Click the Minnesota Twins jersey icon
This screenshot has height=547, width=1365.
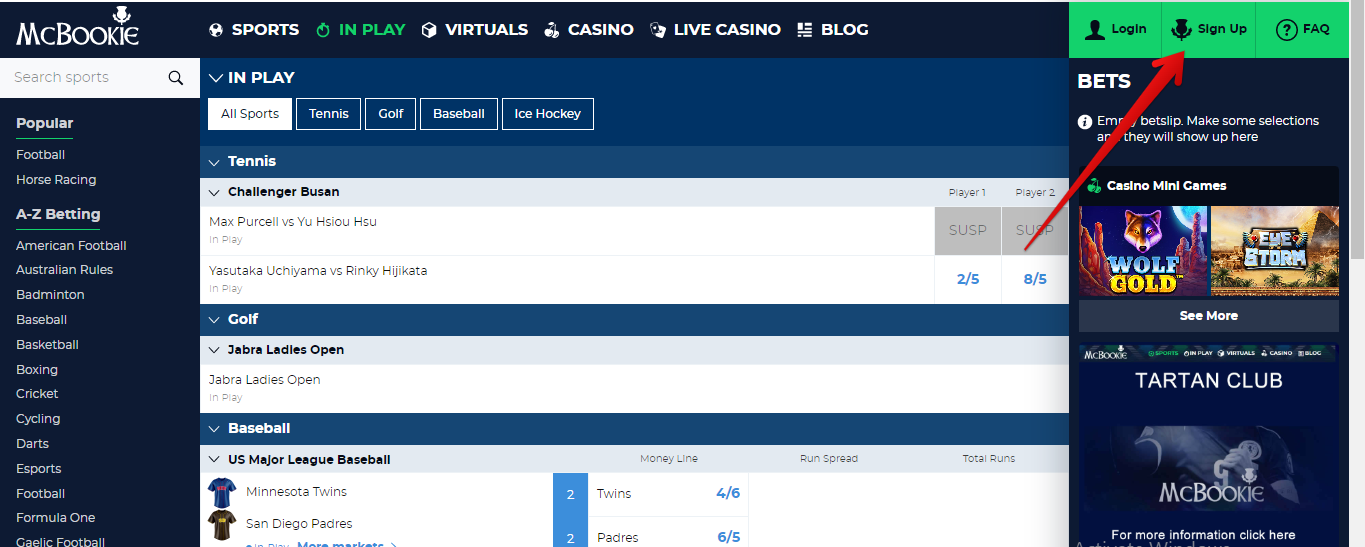(x=222, y=492)
